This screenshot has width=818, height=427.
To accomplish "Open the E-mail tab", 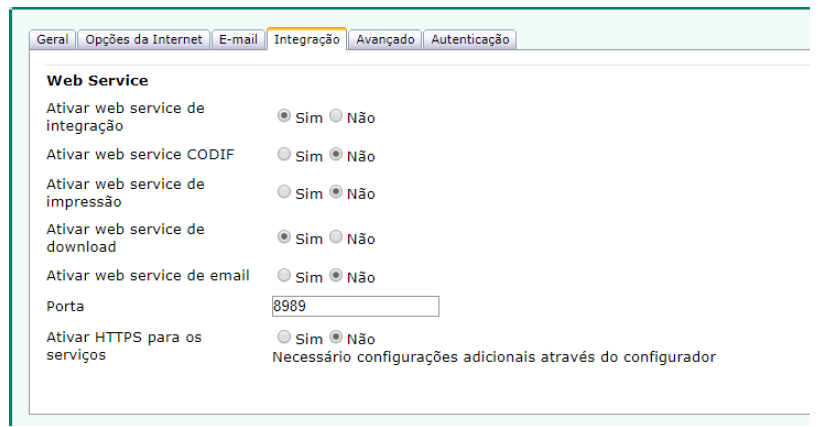I will click(x=238, y=40).
